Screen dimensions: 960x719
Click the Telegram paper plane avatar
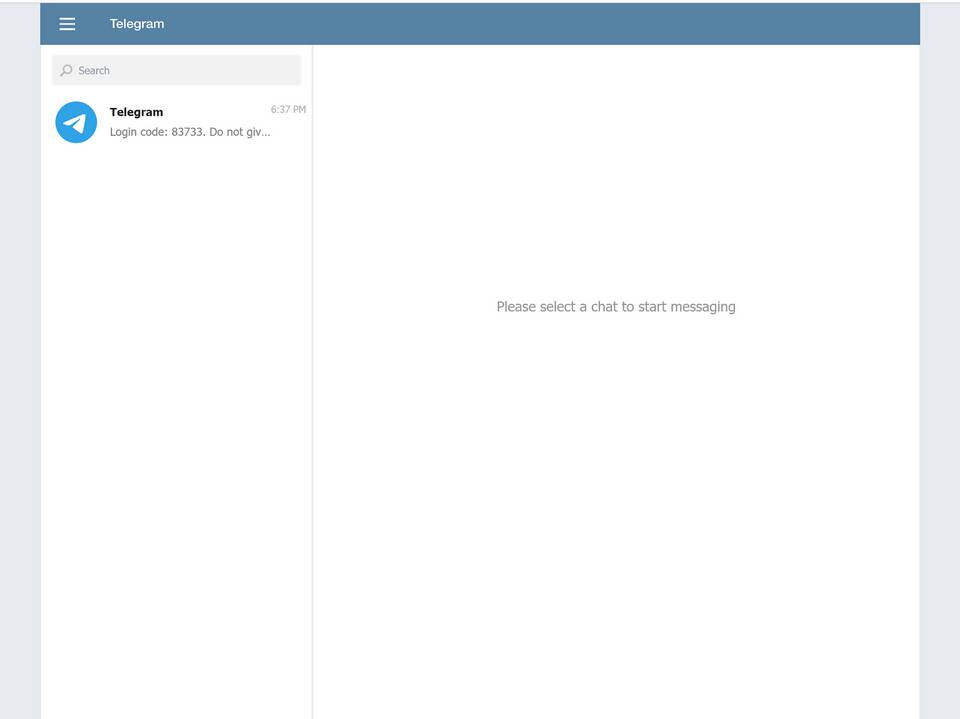pos(76,122)
